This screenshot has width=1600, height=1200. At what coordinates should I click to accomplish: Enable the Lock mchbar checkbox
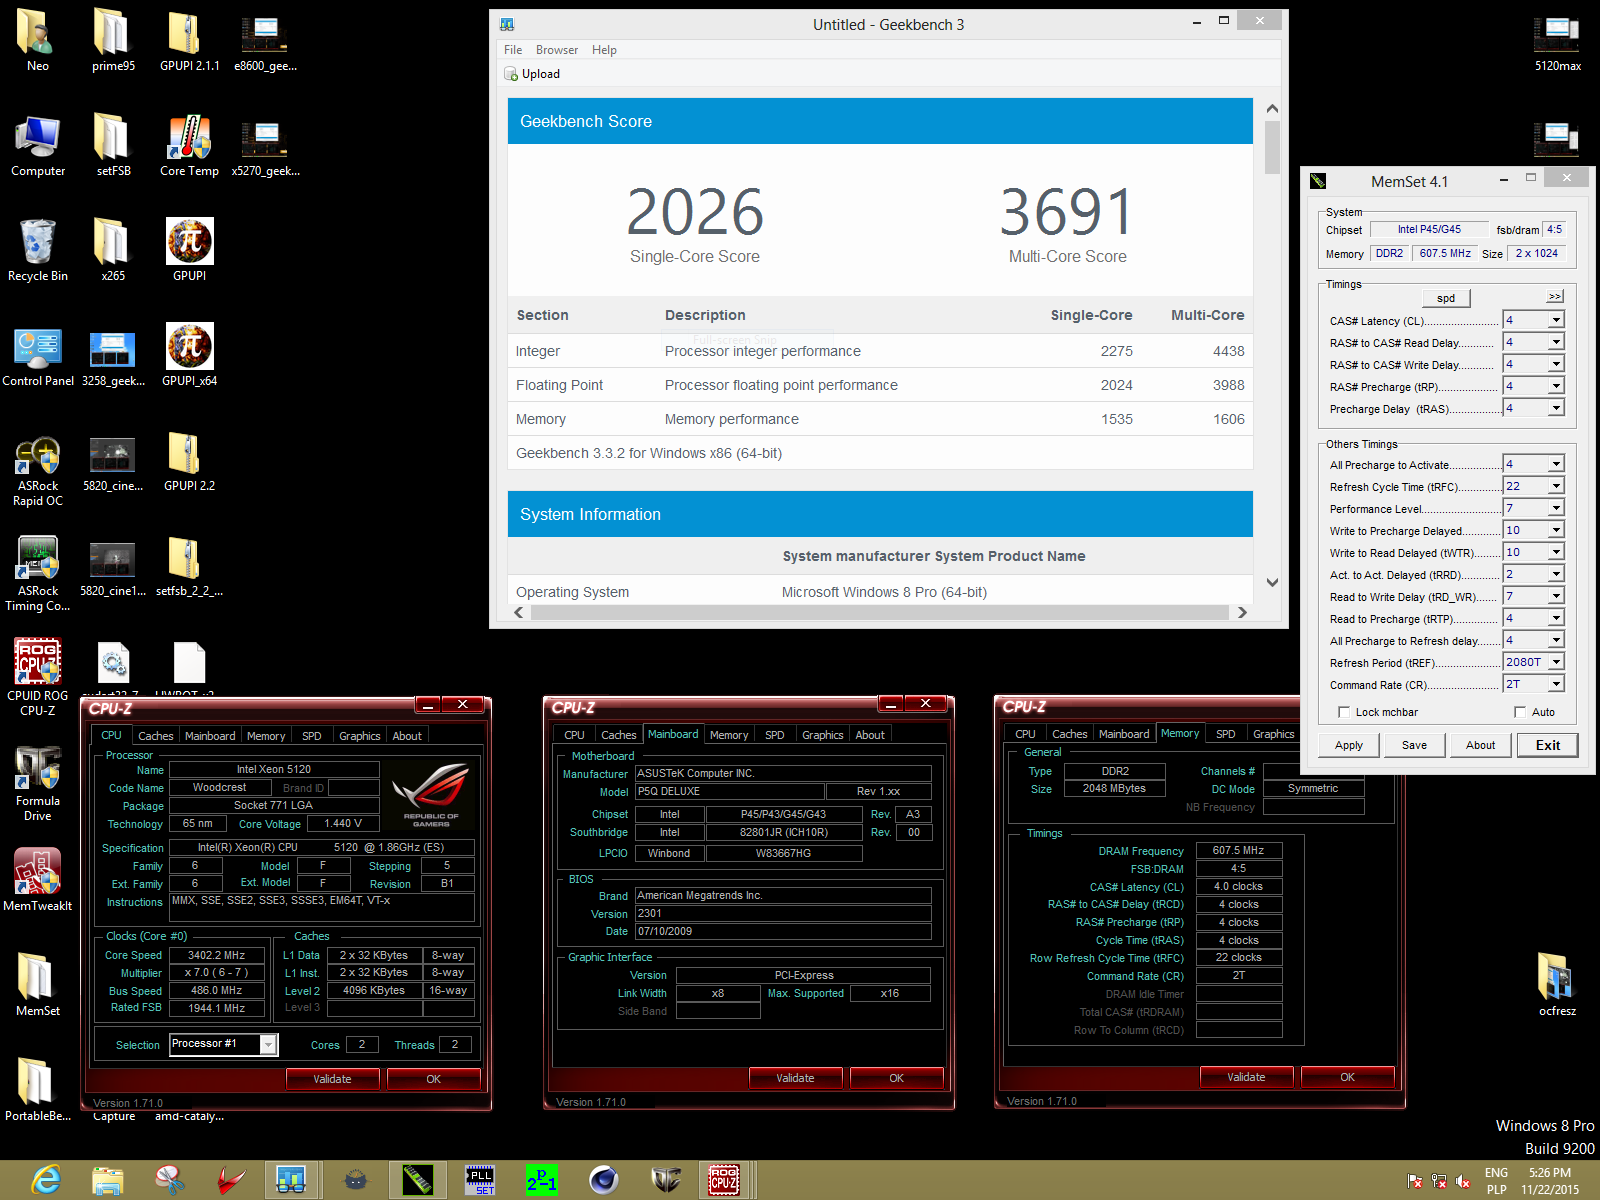1343,712
